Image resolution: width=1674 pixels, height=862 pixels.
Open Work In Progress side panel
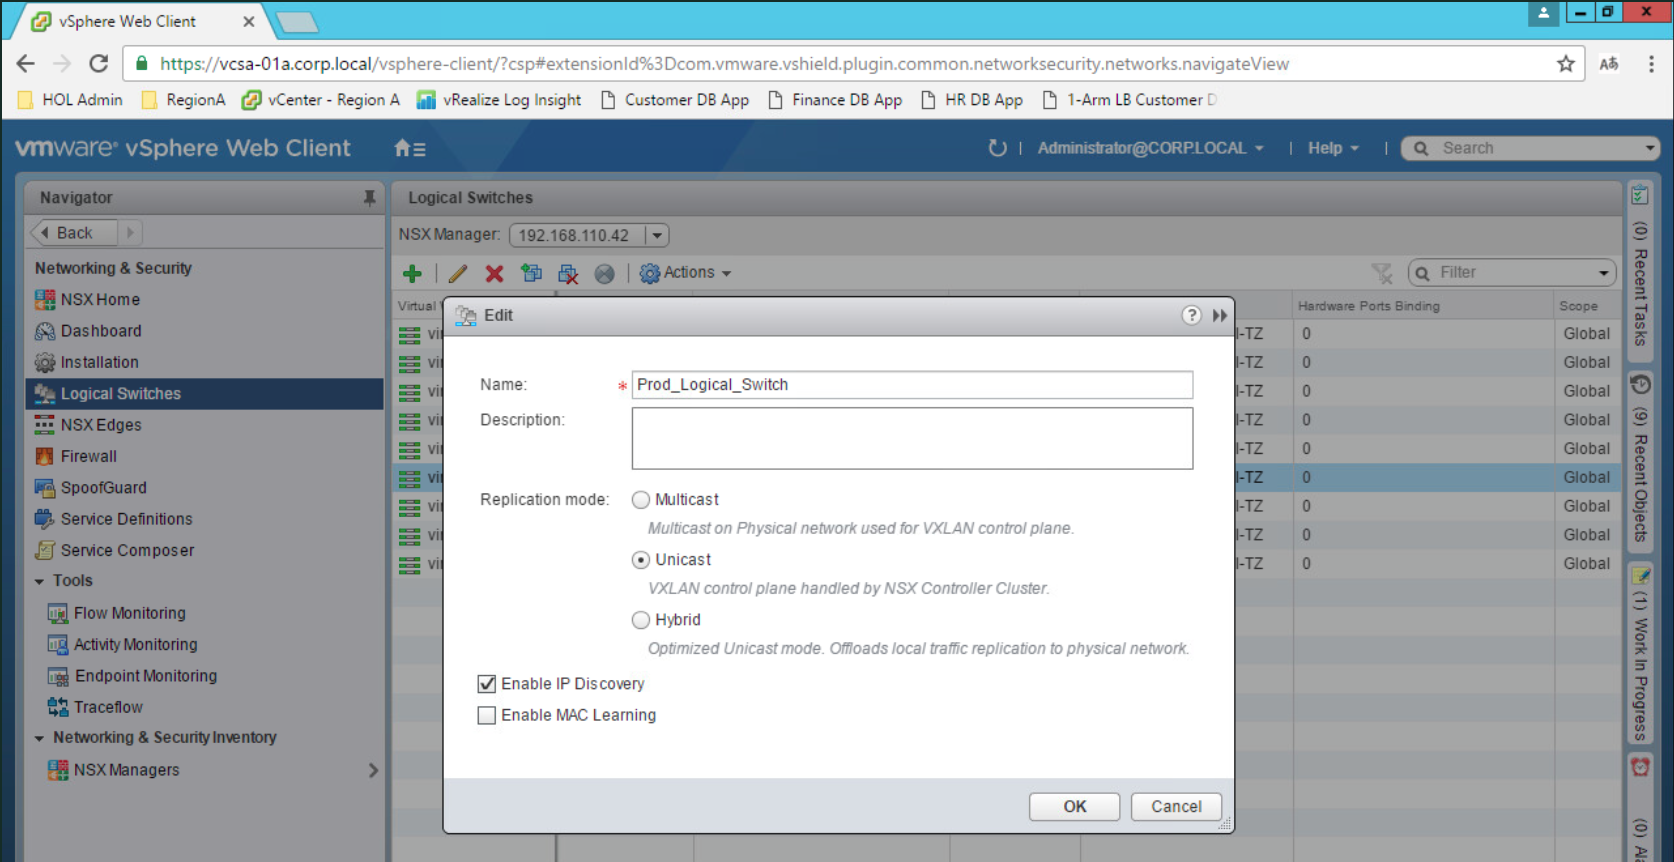[1640, 655]
